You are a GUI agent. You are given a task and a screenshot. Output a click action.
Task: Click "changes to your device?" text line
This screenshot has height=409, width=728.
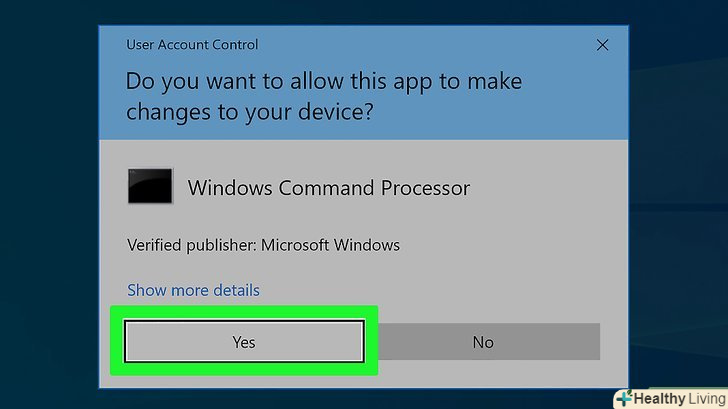tap(250, 112)
